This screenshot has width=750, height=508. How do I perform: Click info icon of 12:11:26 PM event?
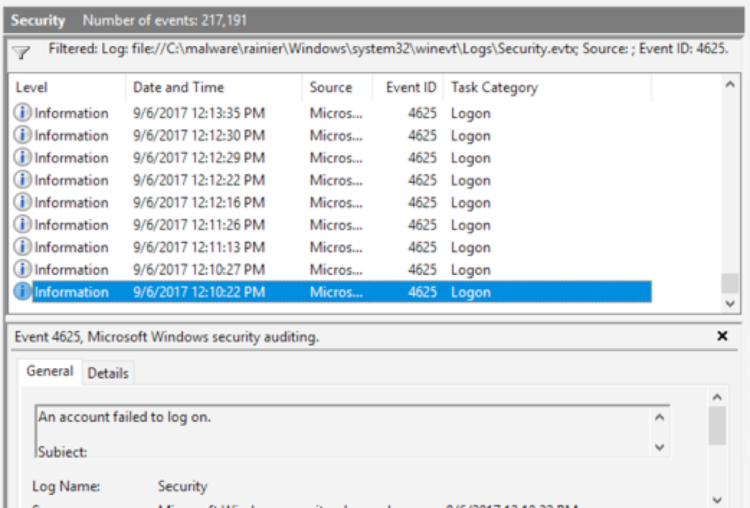pos(23,225)
